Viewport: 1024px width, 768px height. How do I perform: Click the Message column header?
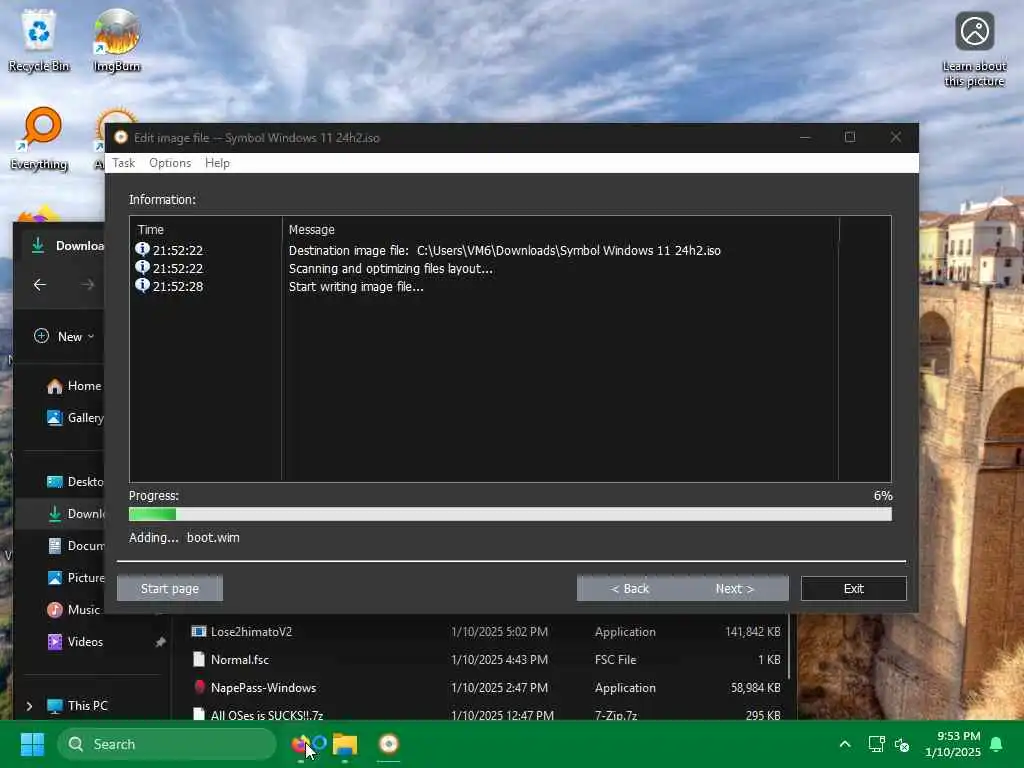[x=312, y=229]
